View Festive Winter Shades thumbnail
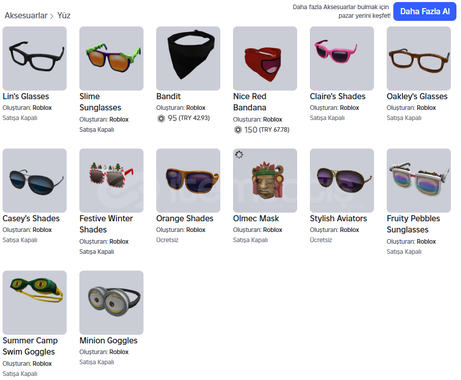The width and height of the screenshot is (461, 380). 111,180
